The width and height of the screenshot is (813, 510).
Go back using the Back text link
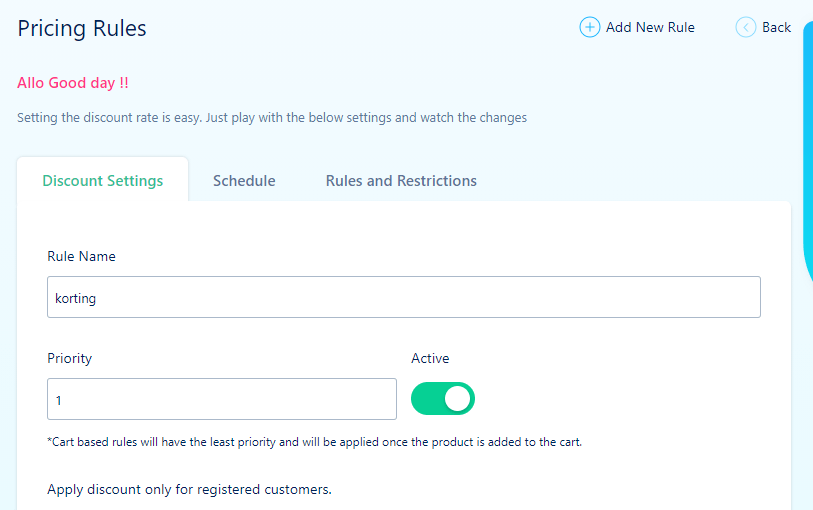tap(776, 27)
